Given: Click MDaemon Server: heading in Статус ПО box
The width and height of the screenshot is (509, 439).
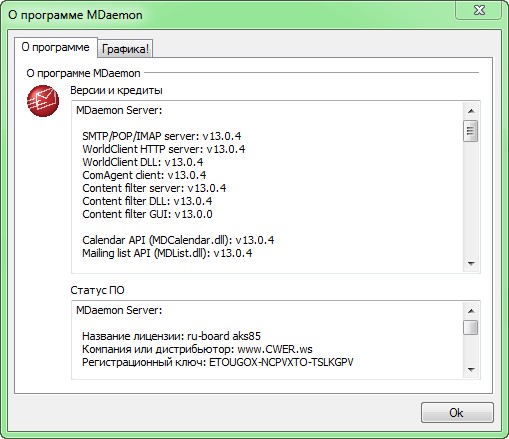Looking at the screenshot, I should click(x=119, y=310).
